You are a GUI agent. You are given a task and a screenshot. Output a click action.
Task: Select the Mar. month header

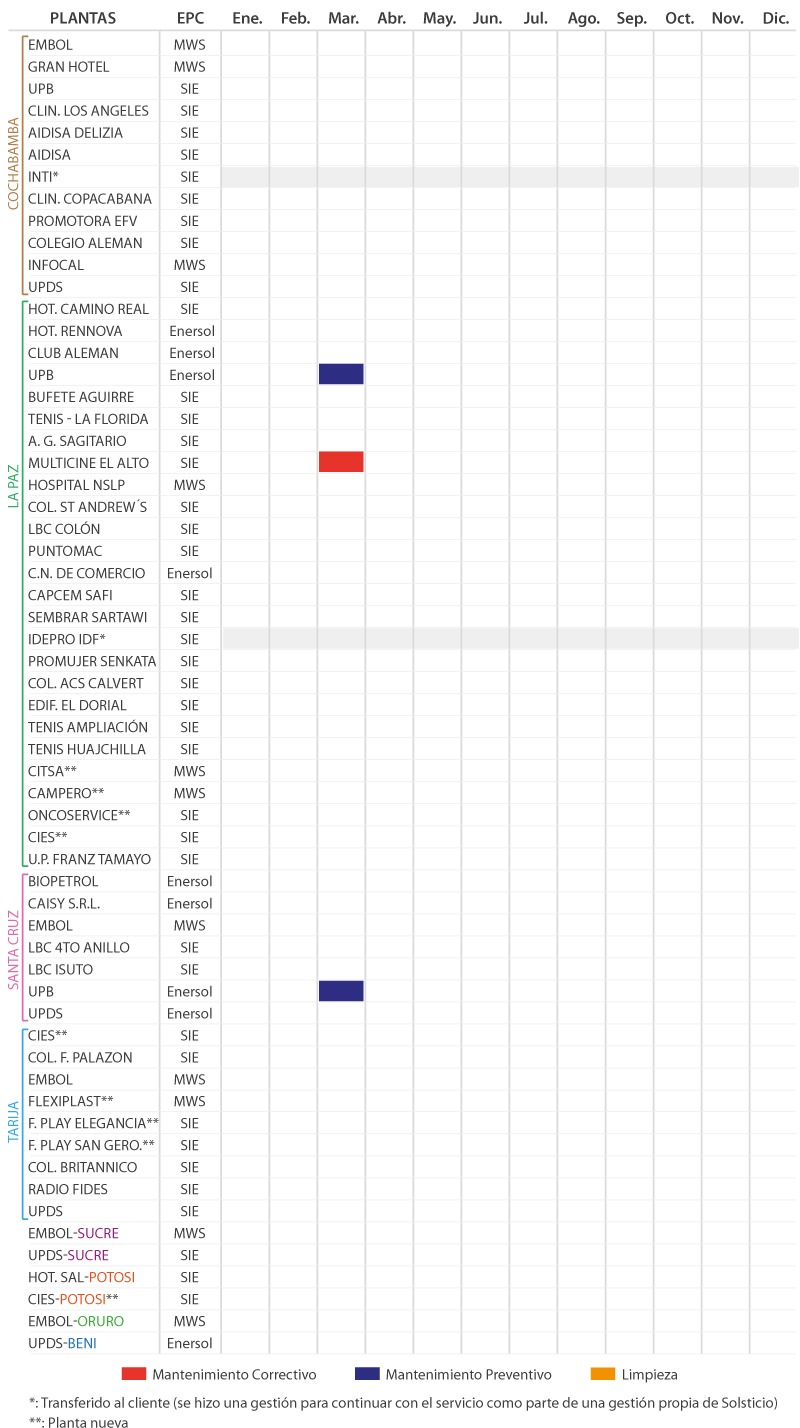(343, 18)
